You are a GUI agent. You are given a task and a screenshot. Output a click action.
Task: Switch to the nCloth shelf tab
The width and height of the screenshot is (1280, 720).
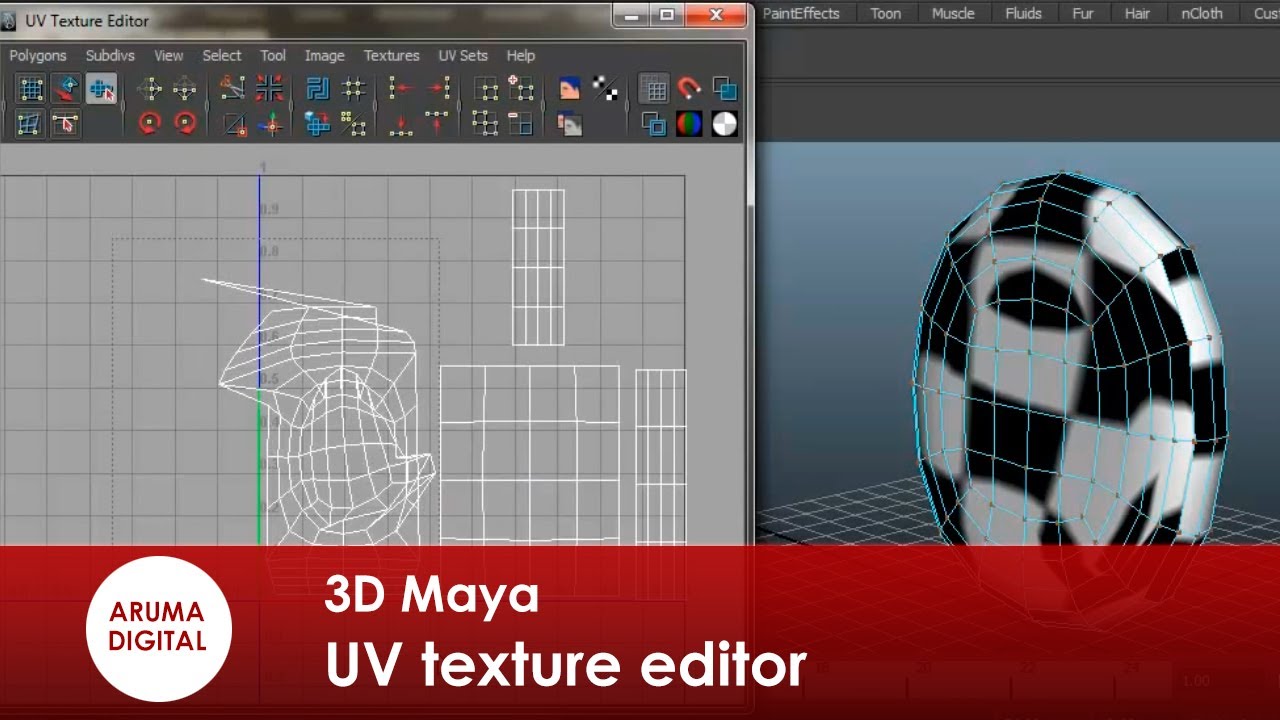[x=1202, y=13]
